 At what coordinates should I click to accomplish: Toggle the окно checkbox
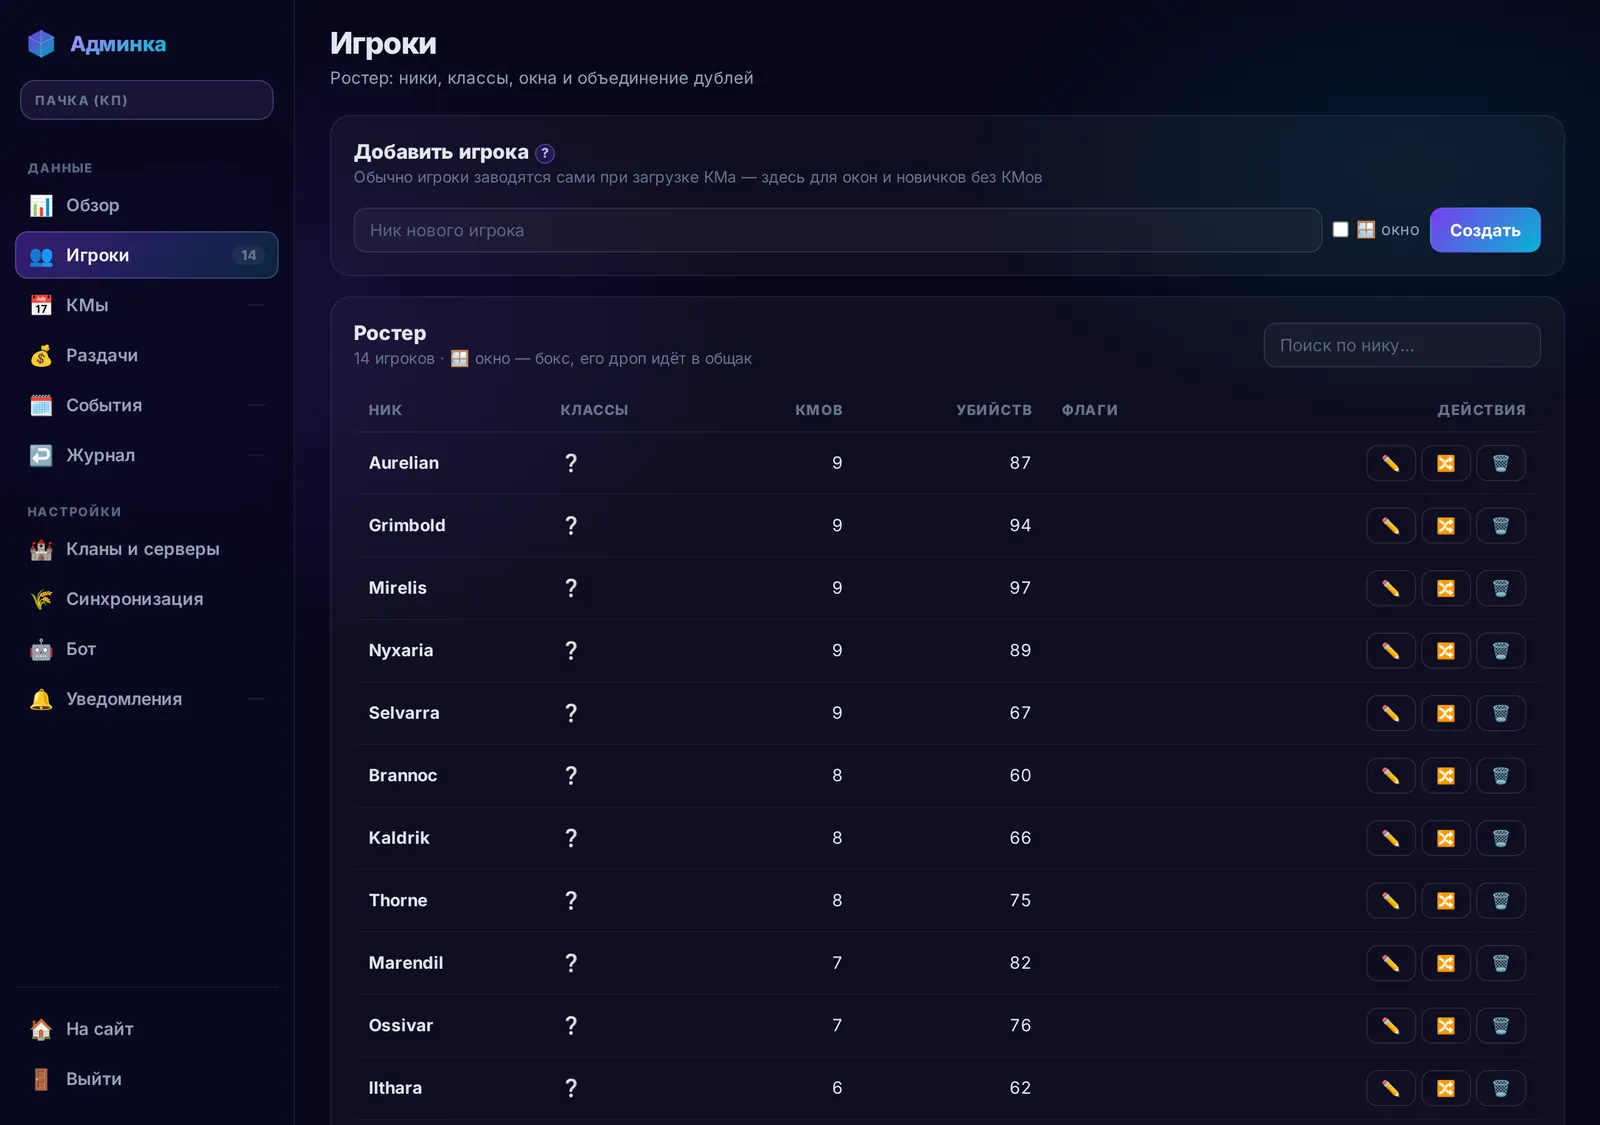click(1340, 230)
